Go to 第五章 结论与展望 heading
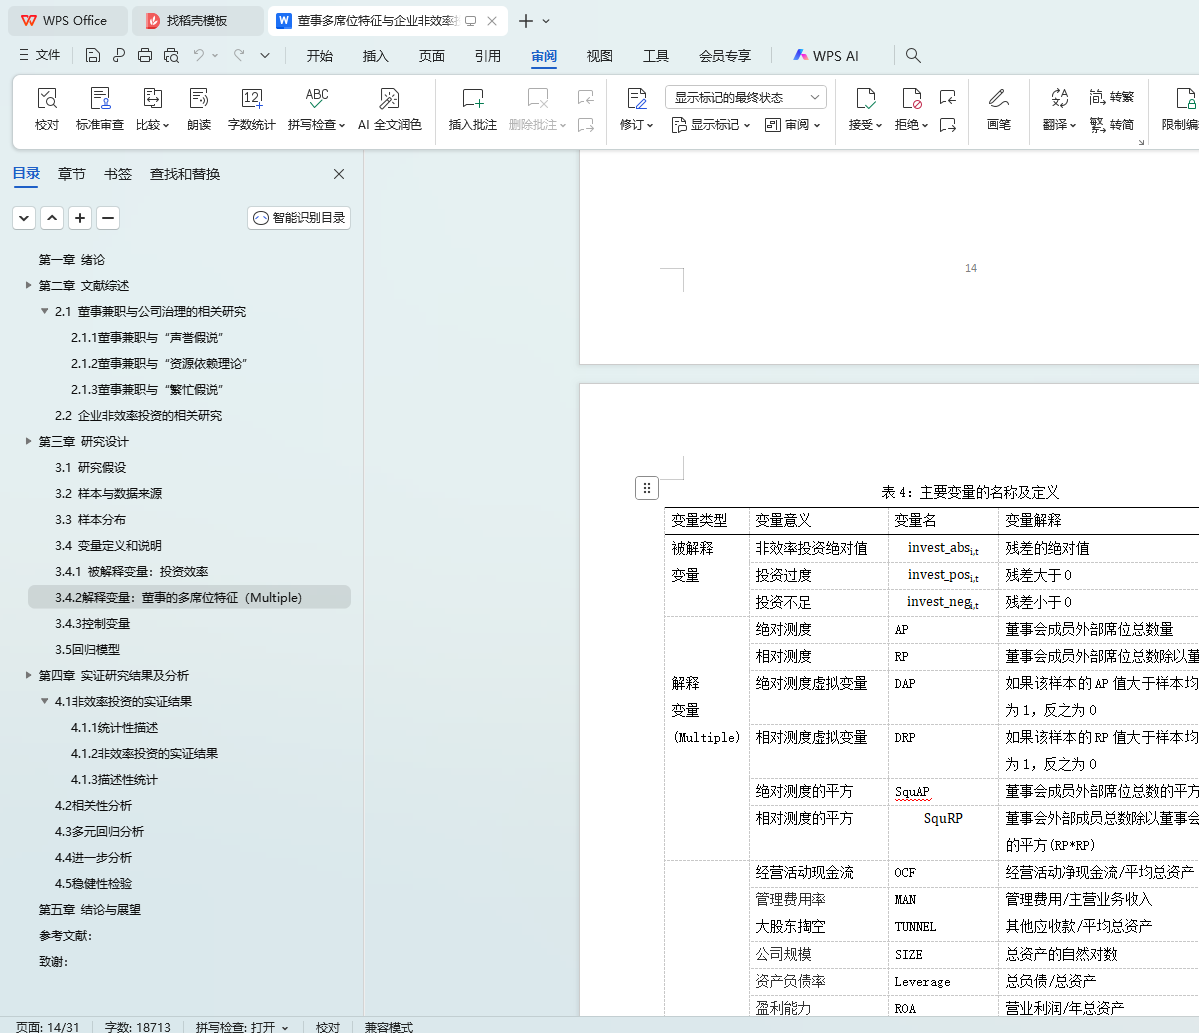 point(90,909)
